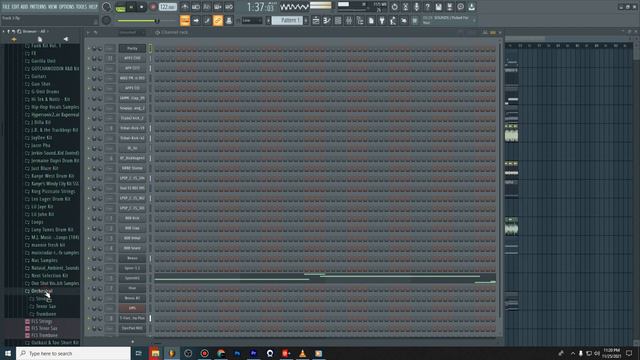Open the VLC cone icon in taskbar
The height and width of the screenshot is (360, 640).
(x=302, y=353)
